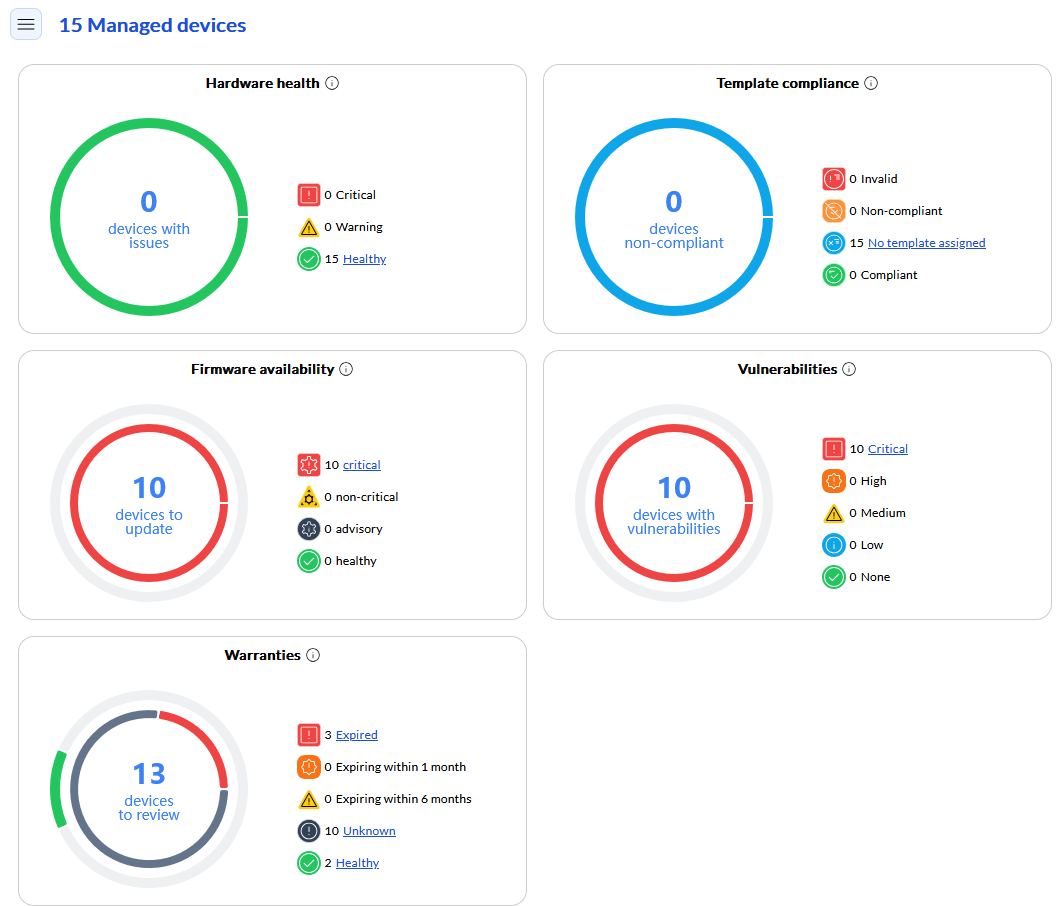Click the '0 Non-compliant' legend text
The height and width of the screenshot is (906, 1059).
[896, 211]
